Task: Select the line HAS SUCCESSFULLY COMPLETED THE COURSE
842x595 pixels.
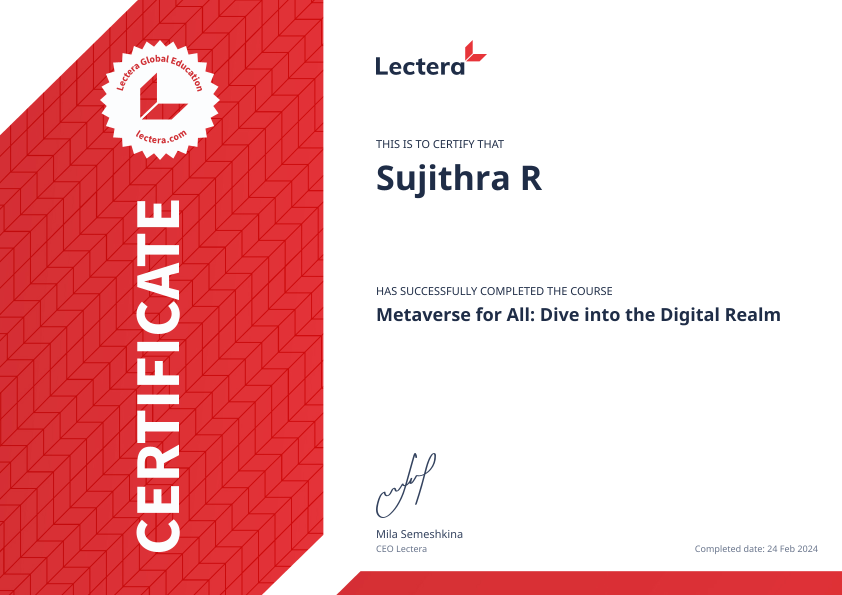Action: (x=493, y=291)
